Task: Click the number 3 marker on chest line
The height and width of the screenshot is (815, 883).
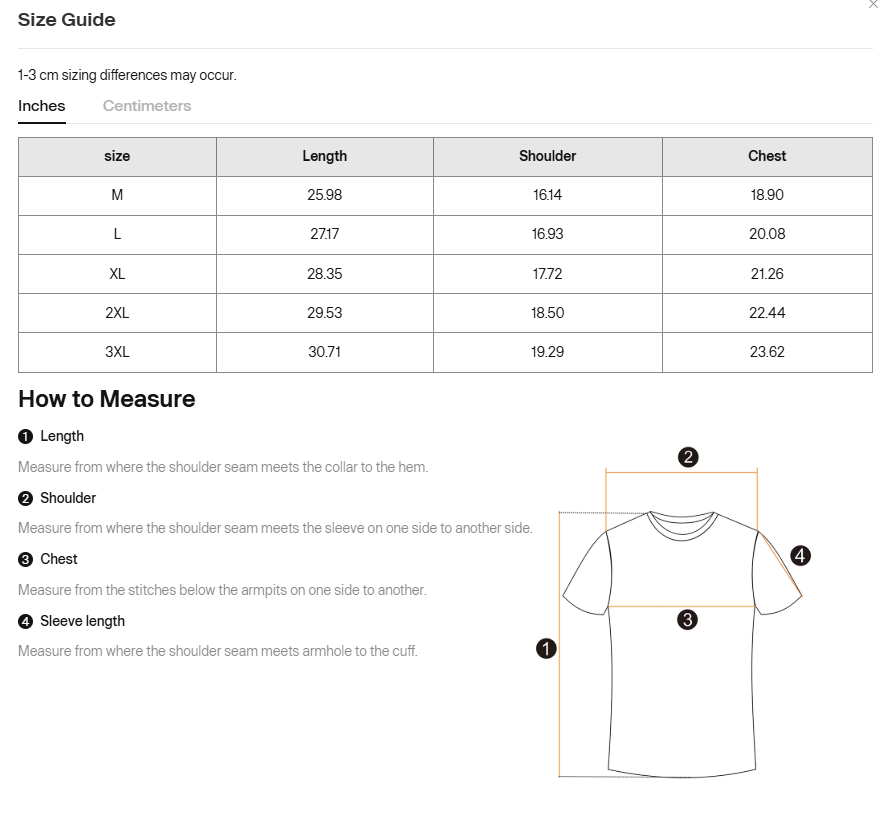Action: pyautogui.click(x=687, y=620)
